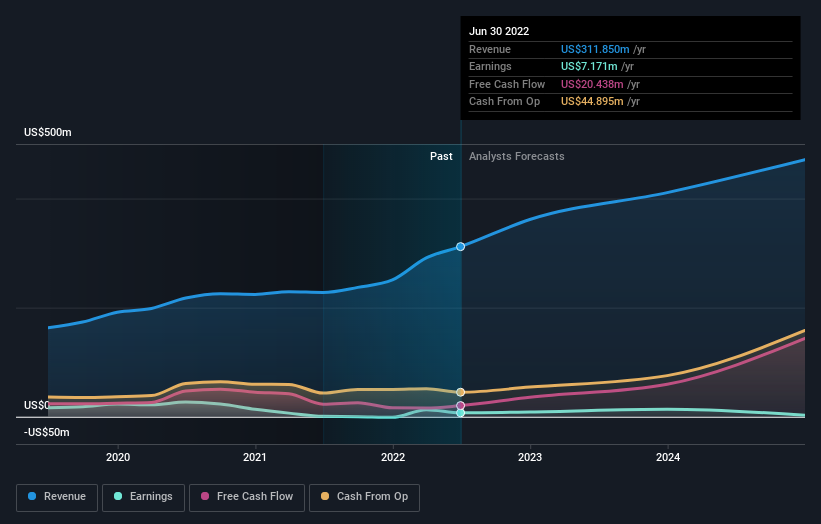Click the Revenue row label in tooltip
The width and height of the screenshot is (821, 524).
[x=490, y=49]
